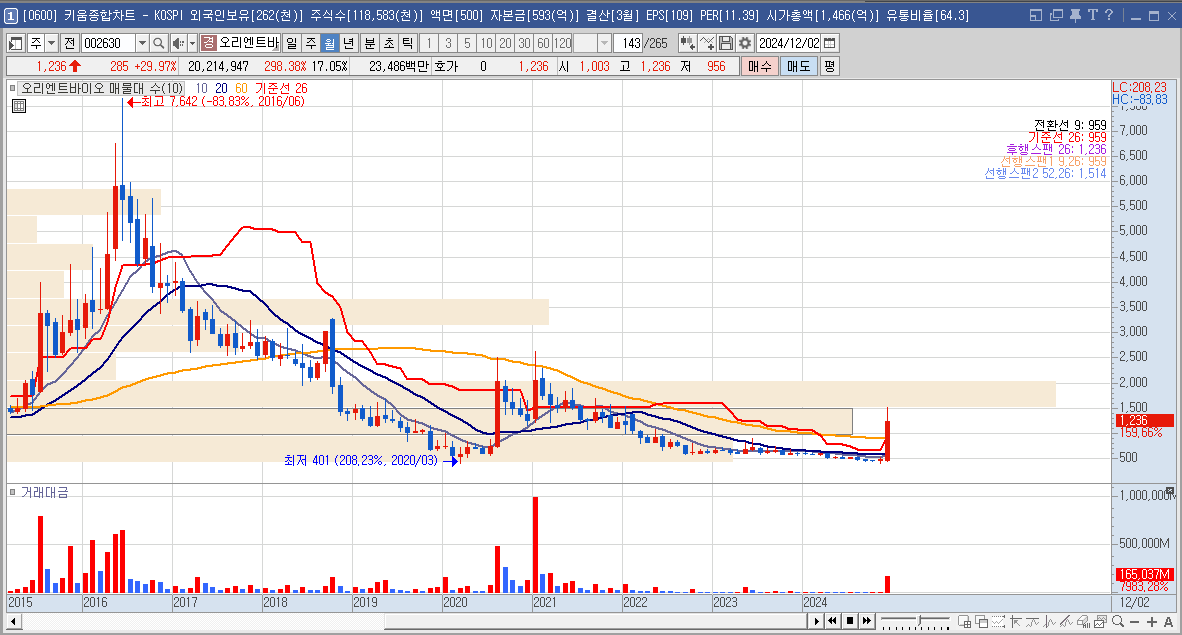Click the 120 interval button
This screenshot has width=1182, height=635.
tap(563, 44)
